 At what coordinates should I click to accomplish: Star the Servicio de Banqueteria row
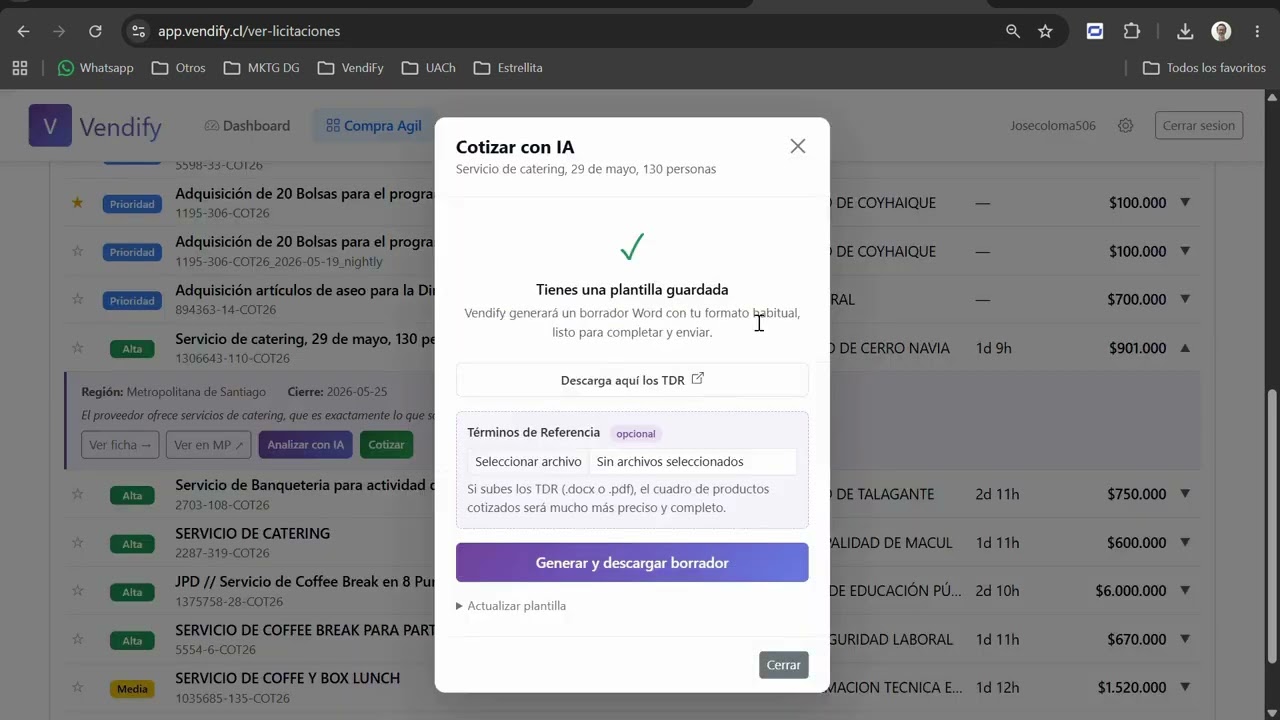77,494
